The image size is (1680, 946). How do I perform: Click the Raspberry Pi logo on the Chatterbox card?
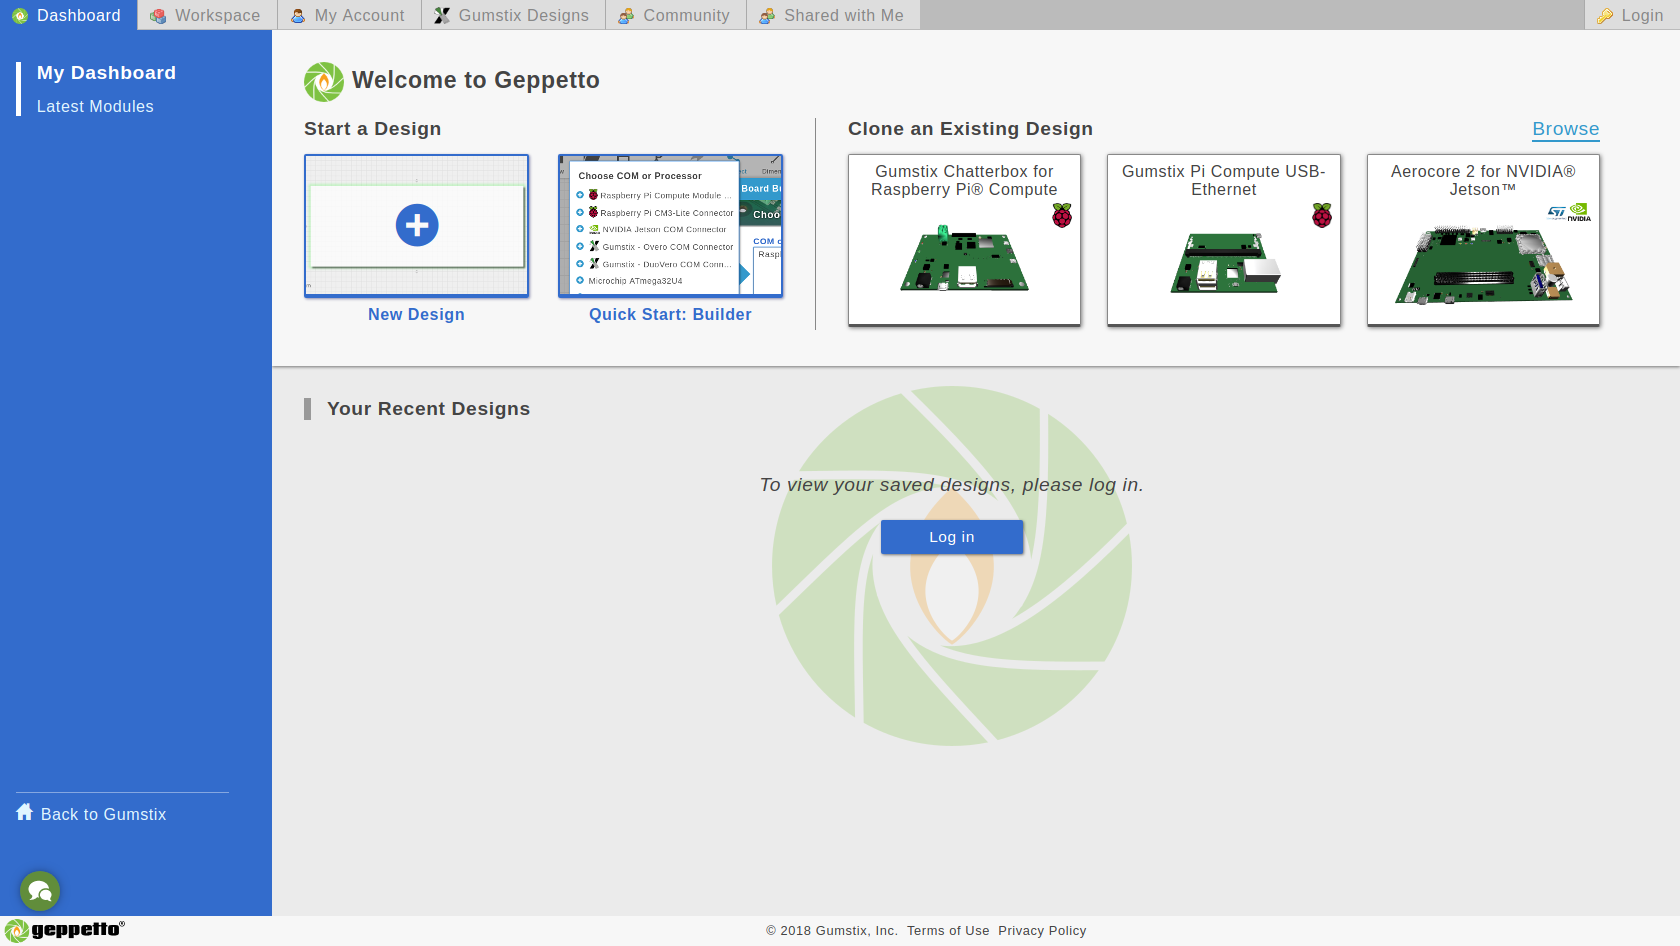point(1062,215)
